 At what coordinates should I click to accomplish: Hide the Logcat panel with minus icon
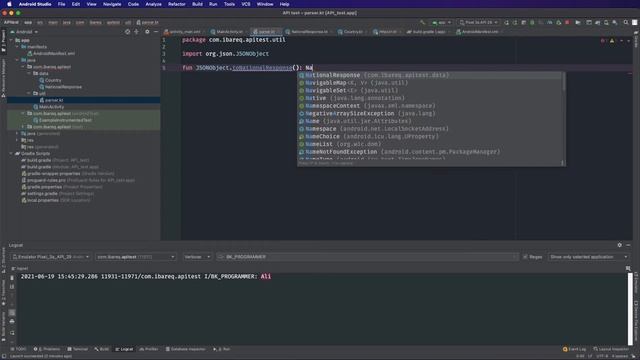point(628,245)
